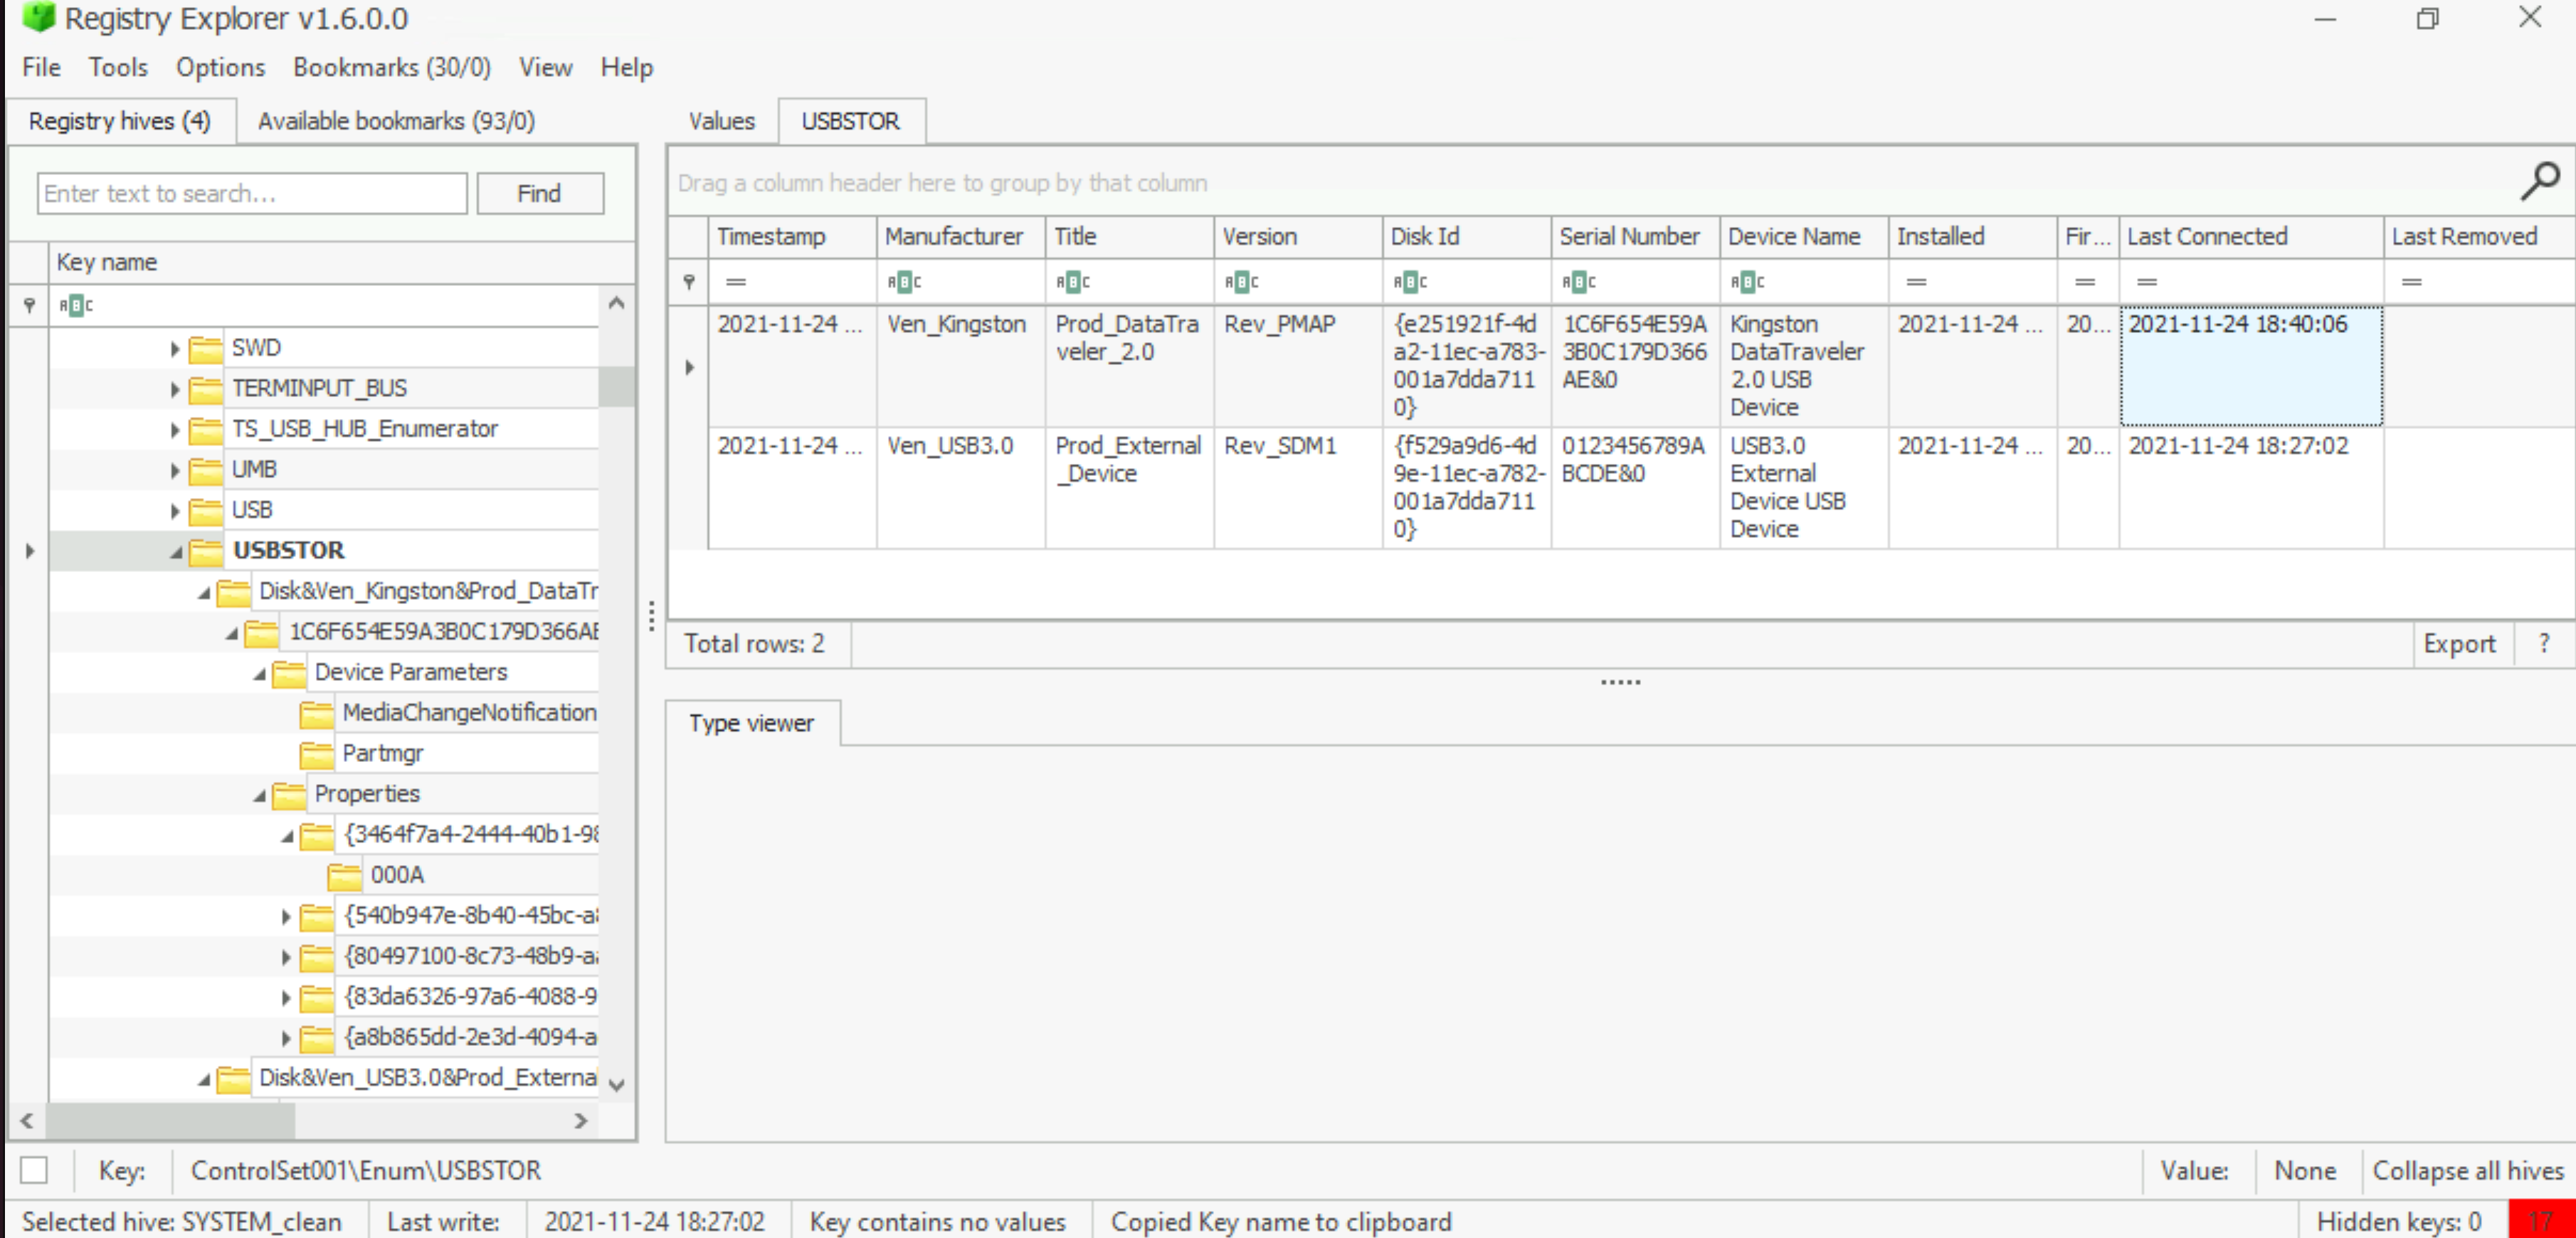Select the USBSTOR tab
The height and width of the screenshot is (1238, 2576).
coord(851,121)
